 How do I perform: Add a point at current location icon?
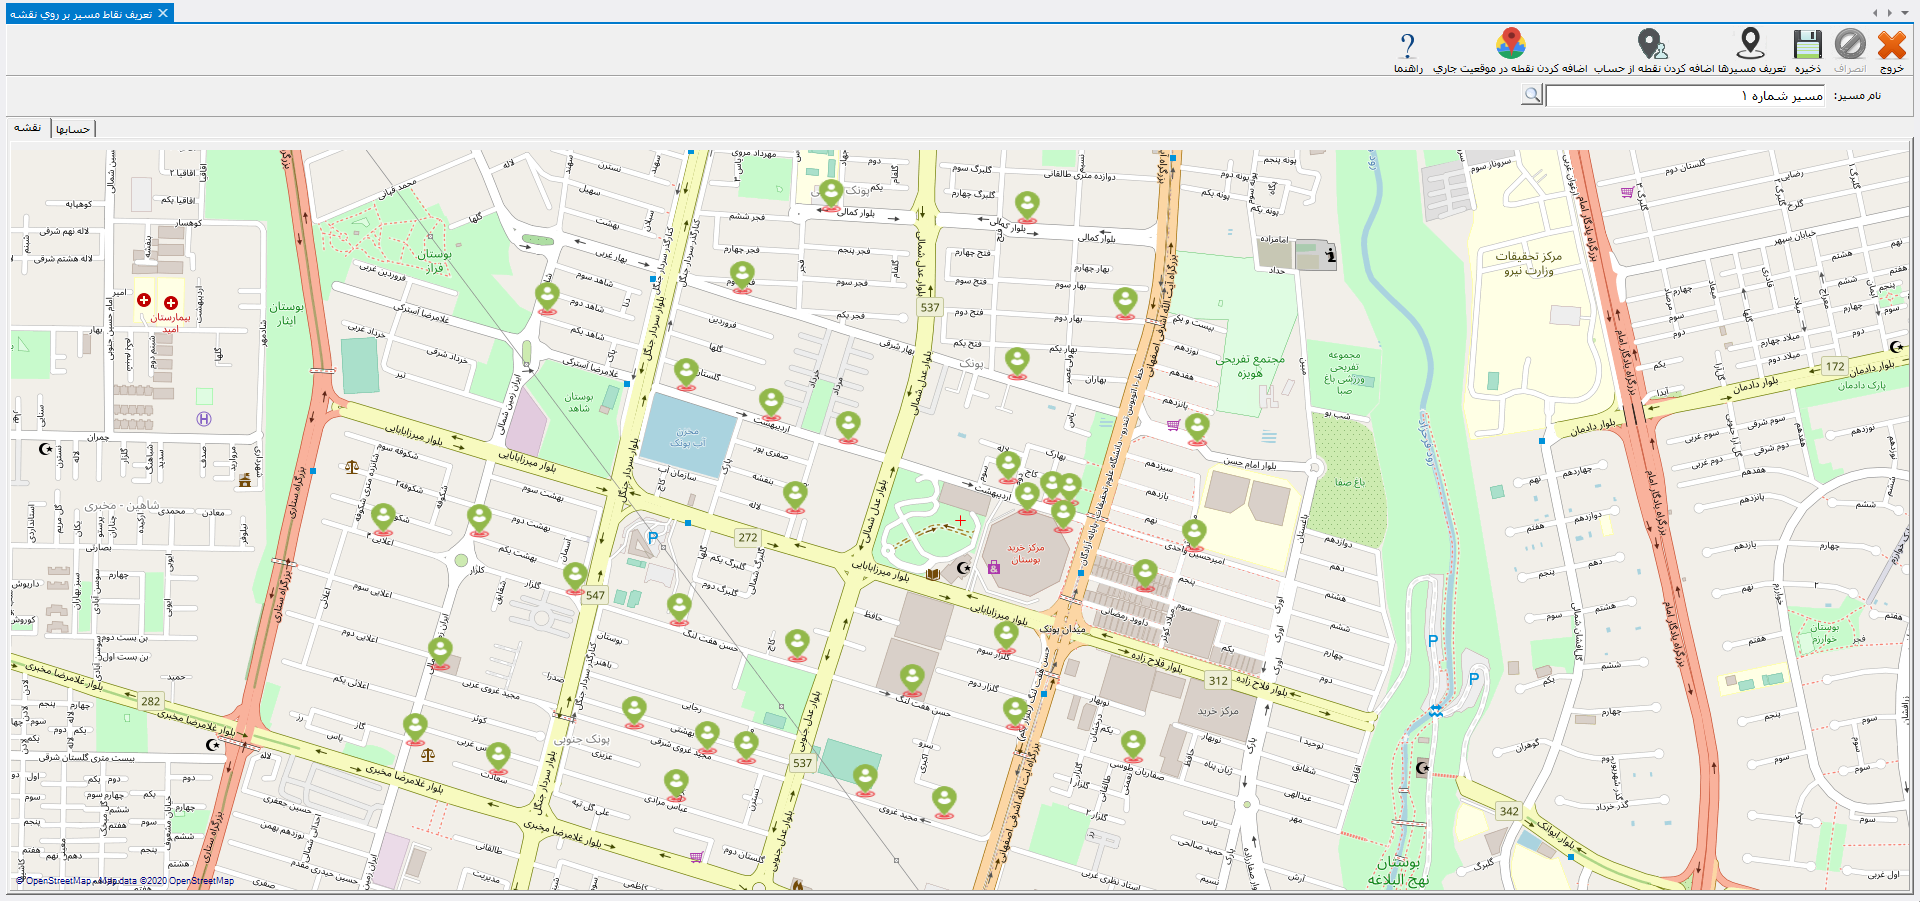[x=1510, y=45]
